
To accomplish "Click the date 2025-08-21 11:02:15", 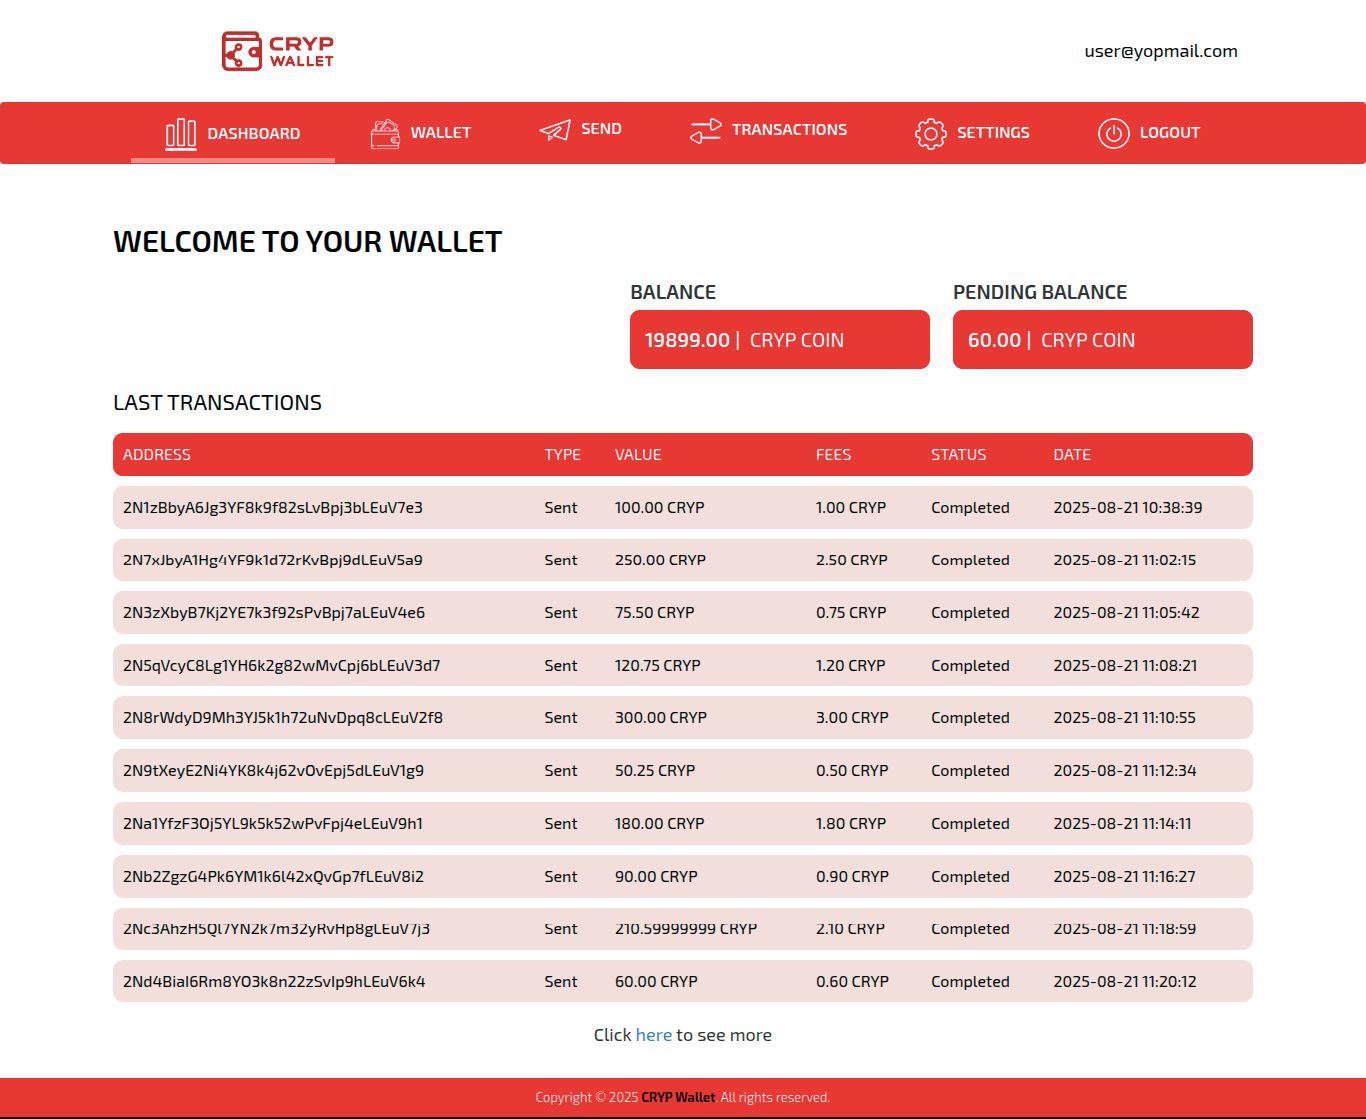I will [x=1125, y=560].
